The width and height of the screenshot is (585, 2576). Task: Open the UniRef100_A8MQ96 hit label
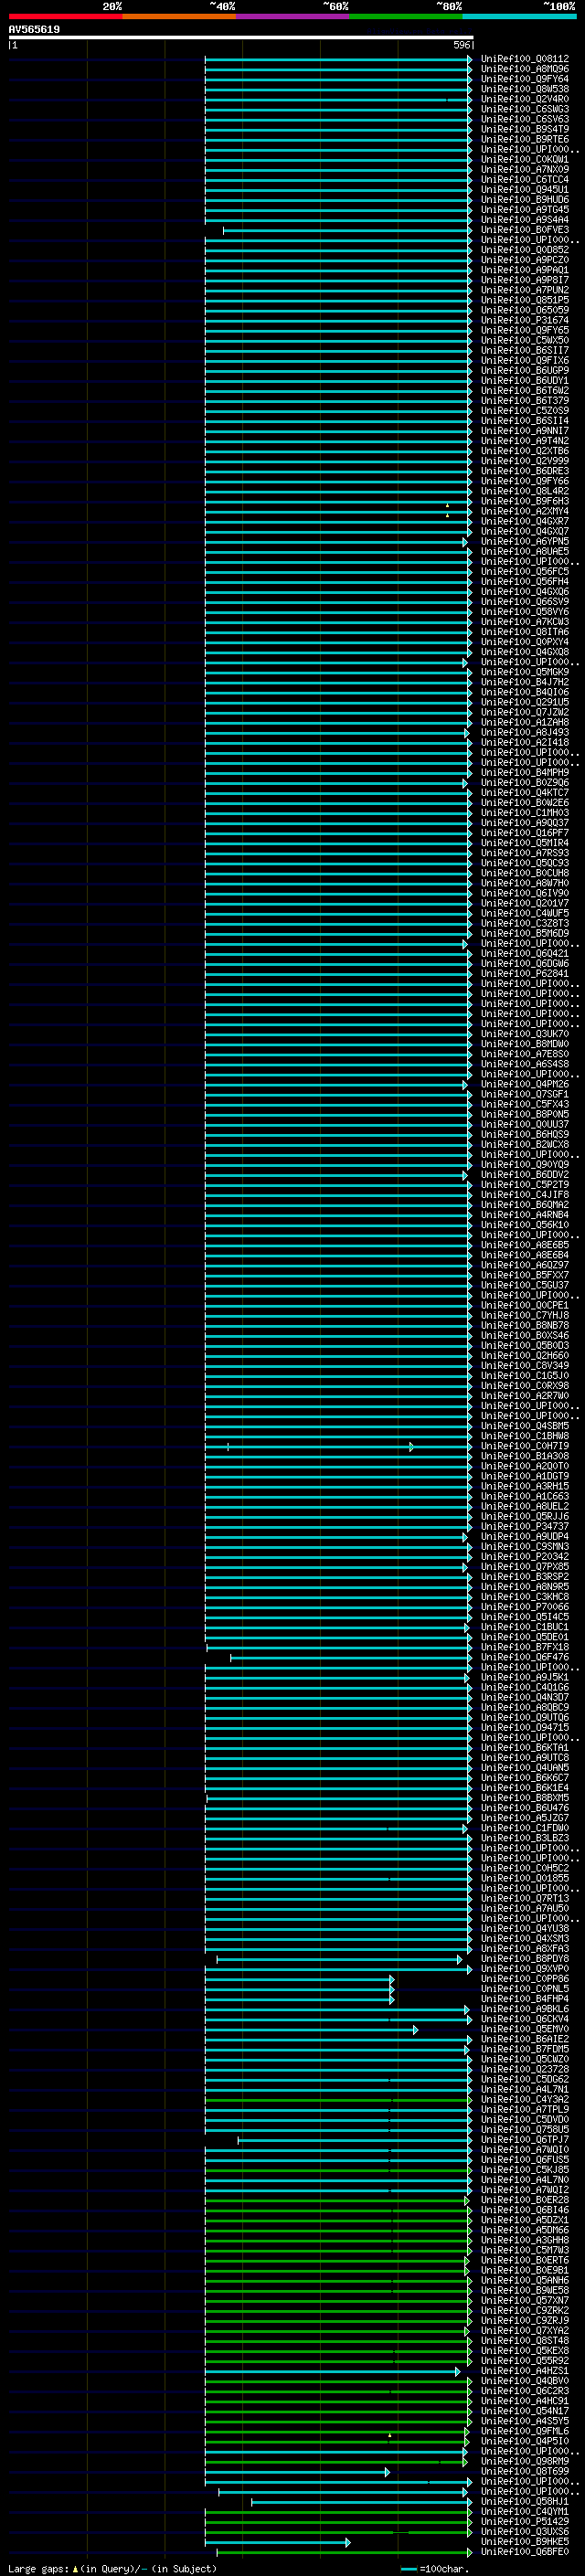pyautogui.click(x=525, y=69)
